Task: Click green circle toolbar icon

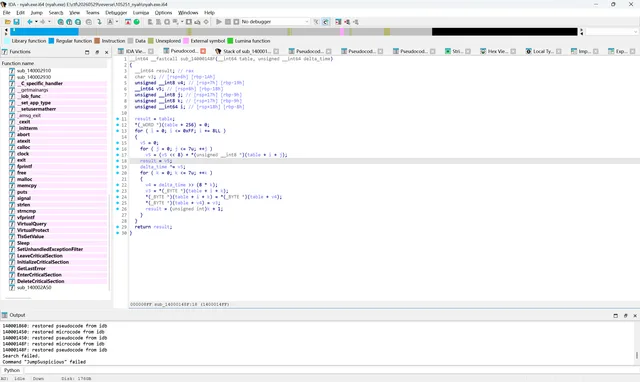Action: click(137, 22)
